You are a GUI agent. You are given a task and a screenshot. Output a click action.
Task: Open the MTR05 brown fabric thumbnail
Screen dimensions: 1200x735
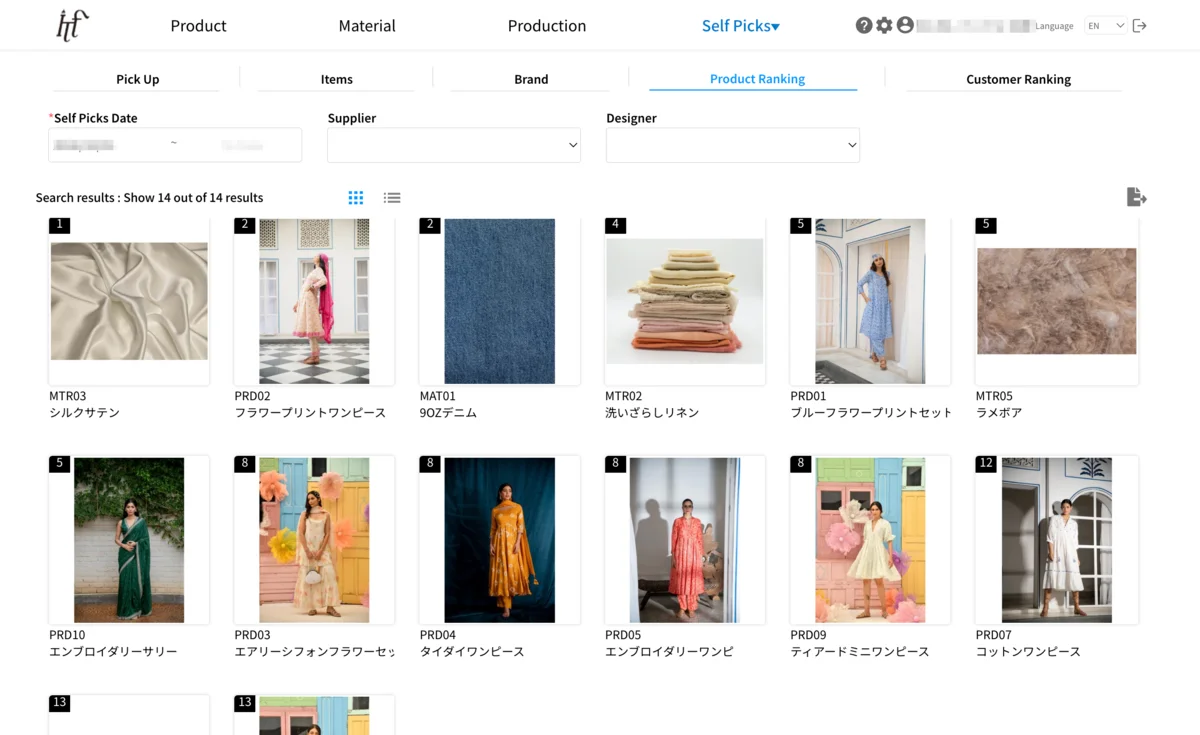(1057, 301)
